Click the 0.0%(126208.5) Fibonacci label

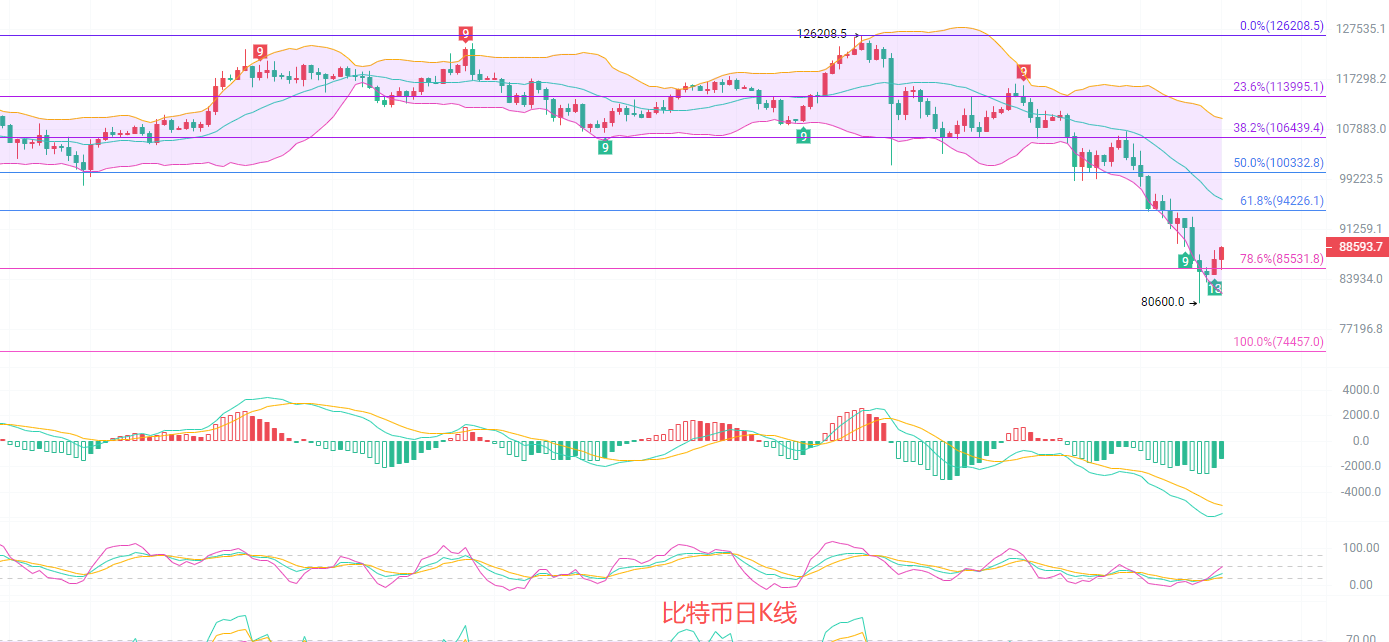[1281, 27]
